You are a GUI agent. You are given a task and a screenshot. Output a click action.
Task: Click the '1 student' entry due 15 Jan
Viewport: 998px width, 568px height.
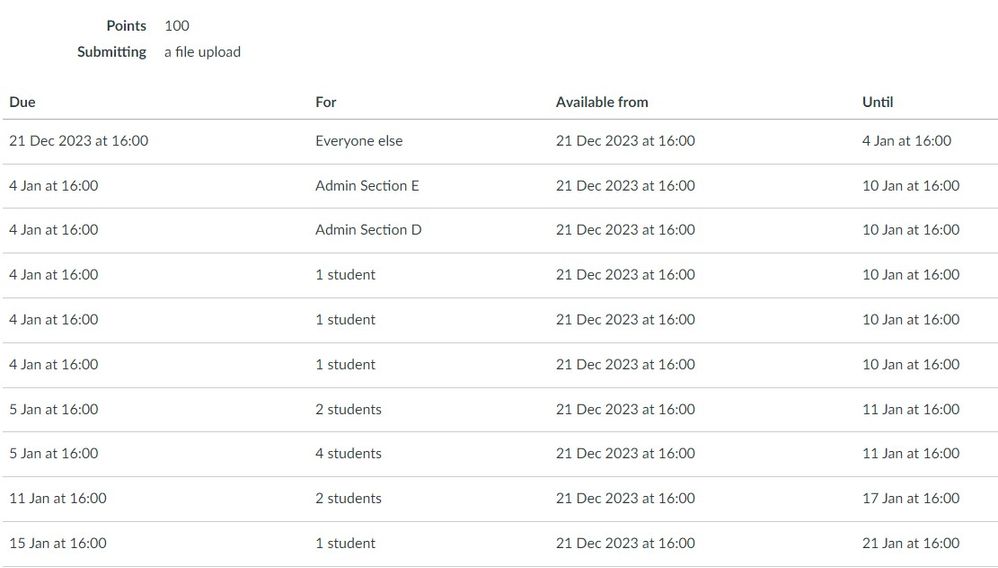click(x=345, y=543)
